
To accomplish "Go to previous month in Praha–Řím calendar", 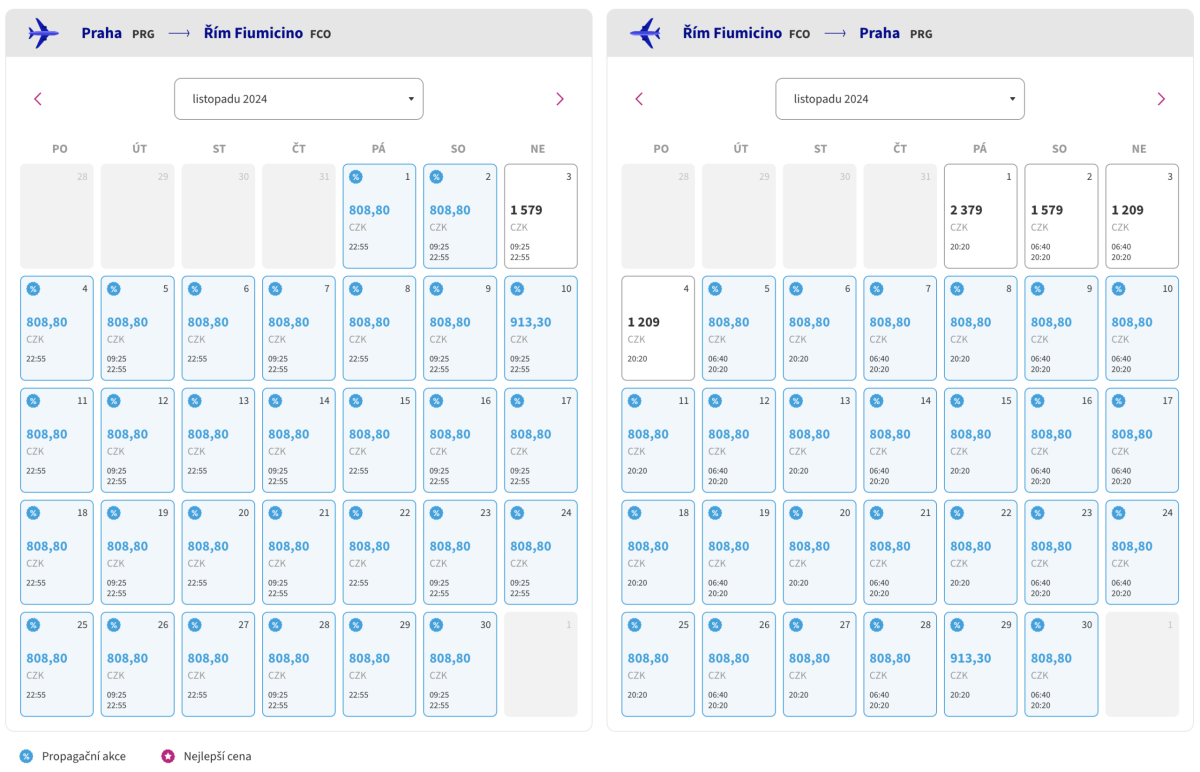I will pyautogui.click(x=38, y=99).
